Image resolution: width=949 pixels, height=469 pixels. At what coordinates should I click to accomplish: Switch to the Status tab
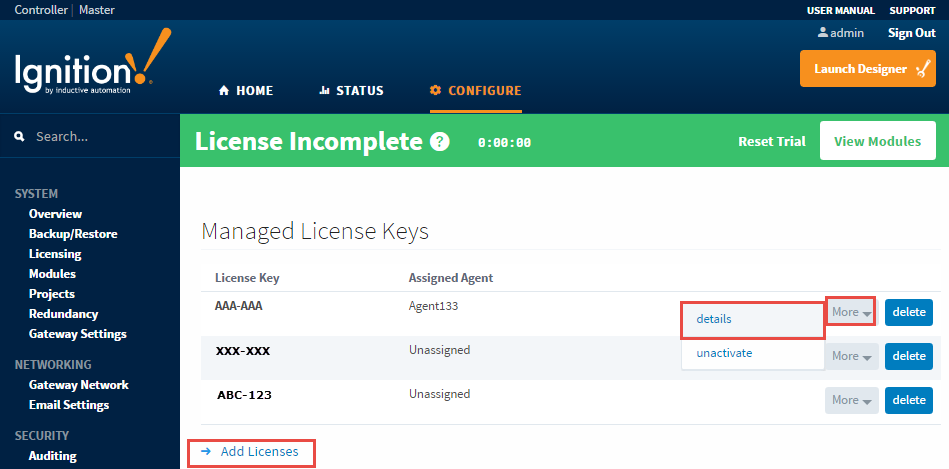(351, 91)
